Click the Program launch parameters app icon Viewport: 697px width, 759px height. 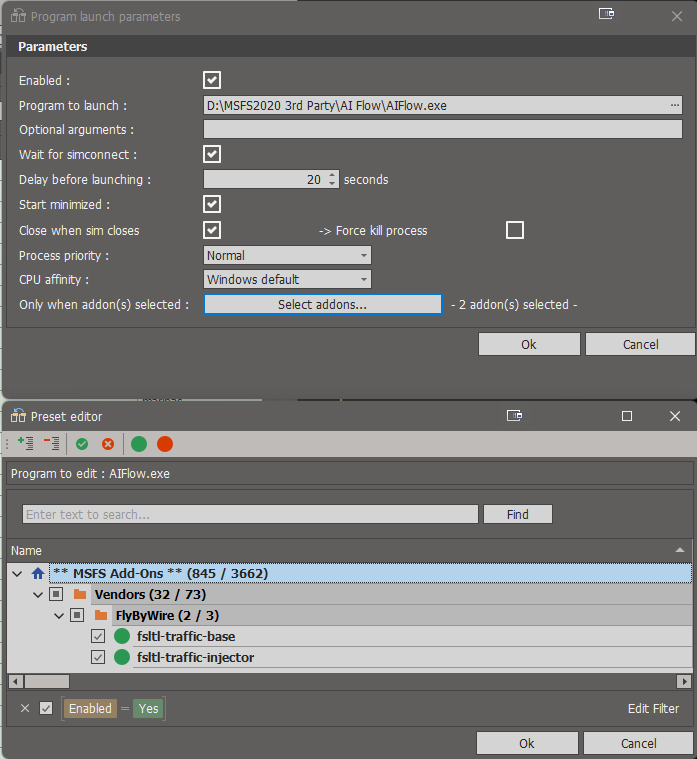(x=18, y=15)
